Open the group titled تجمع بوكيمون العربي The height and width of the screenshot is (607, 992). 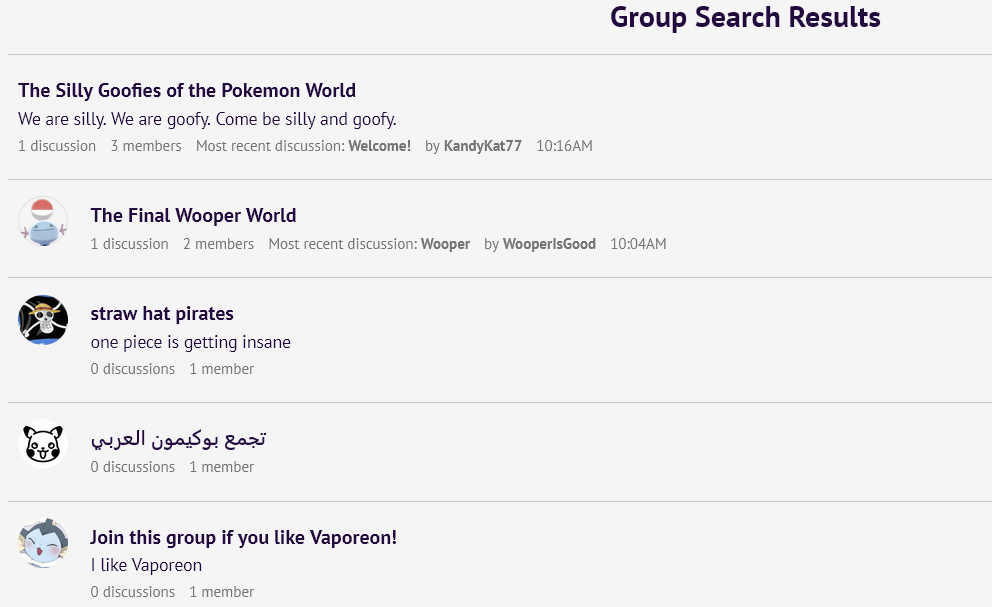(x=178, y=438)
